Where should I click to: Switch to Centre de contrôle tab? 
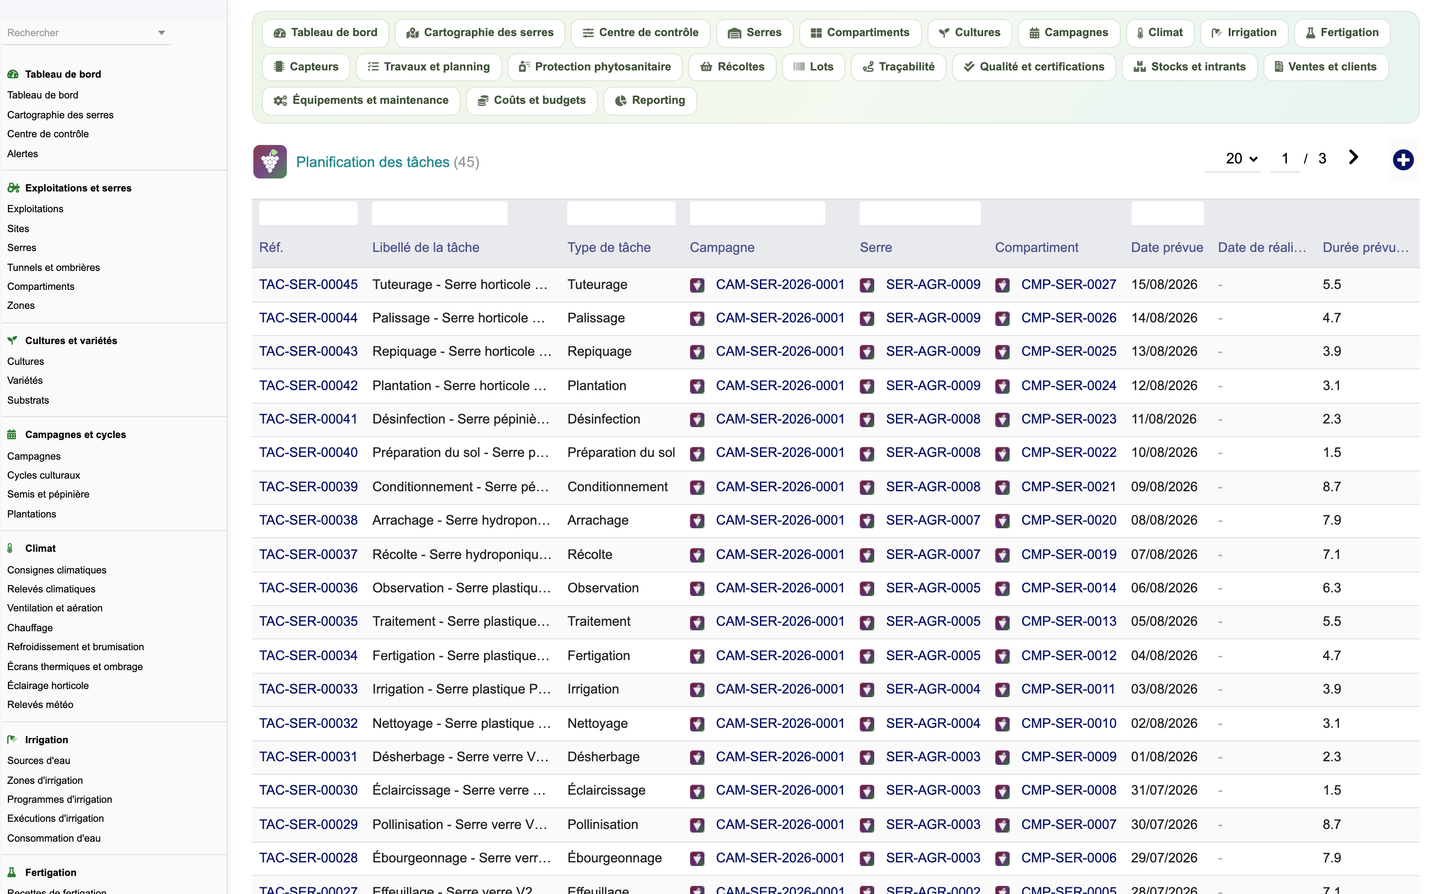click(x=640, y=33)
